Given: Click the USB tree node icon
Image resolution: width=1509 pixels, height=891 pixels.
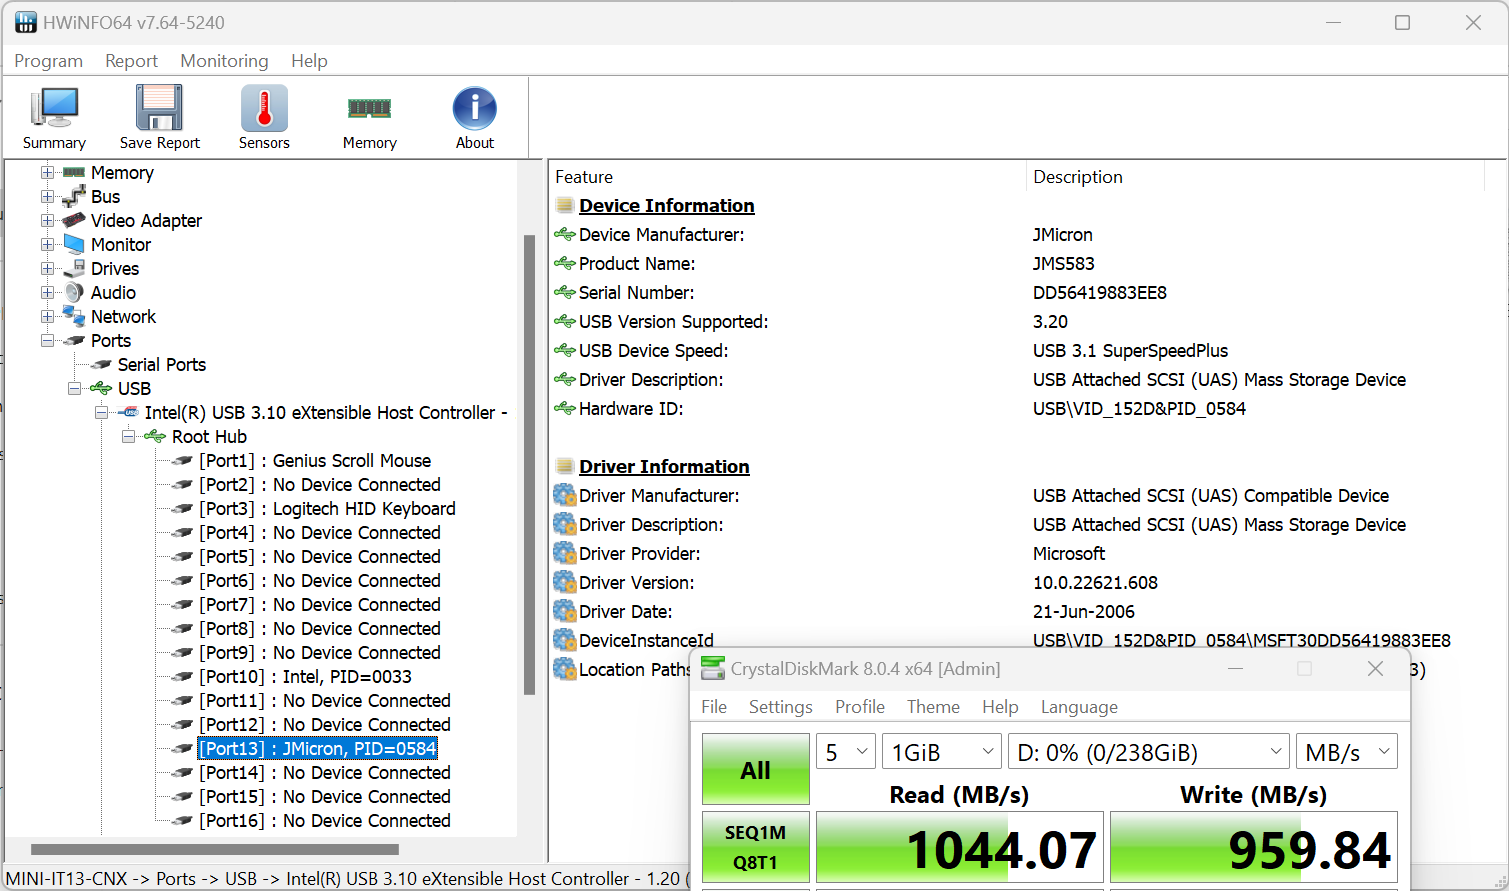Looking at the screenshot, I should pos(101,389).
